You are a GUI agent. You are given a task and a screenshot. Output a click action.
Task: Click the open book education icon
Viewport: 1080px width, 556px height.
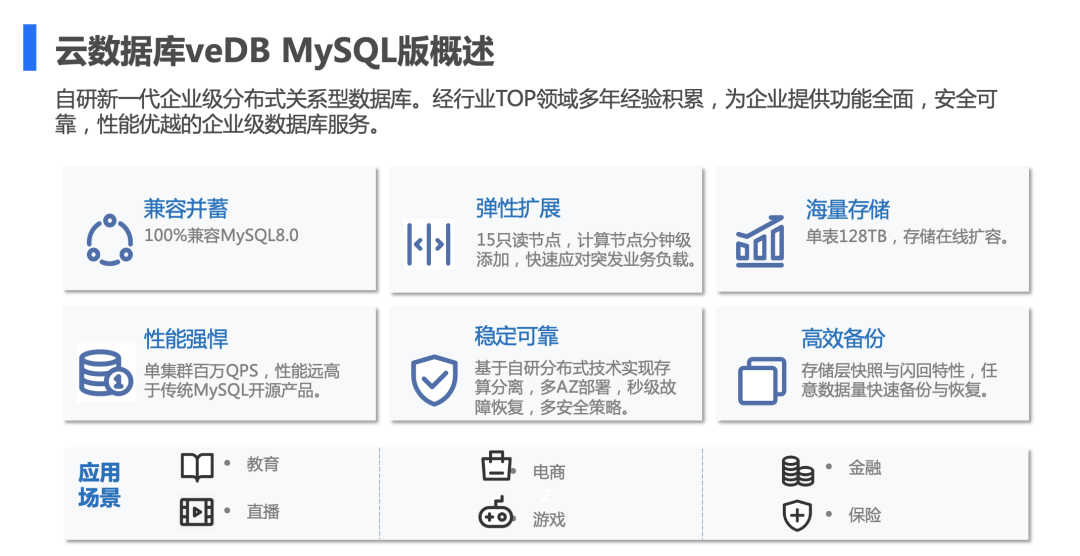pos(197,467)
